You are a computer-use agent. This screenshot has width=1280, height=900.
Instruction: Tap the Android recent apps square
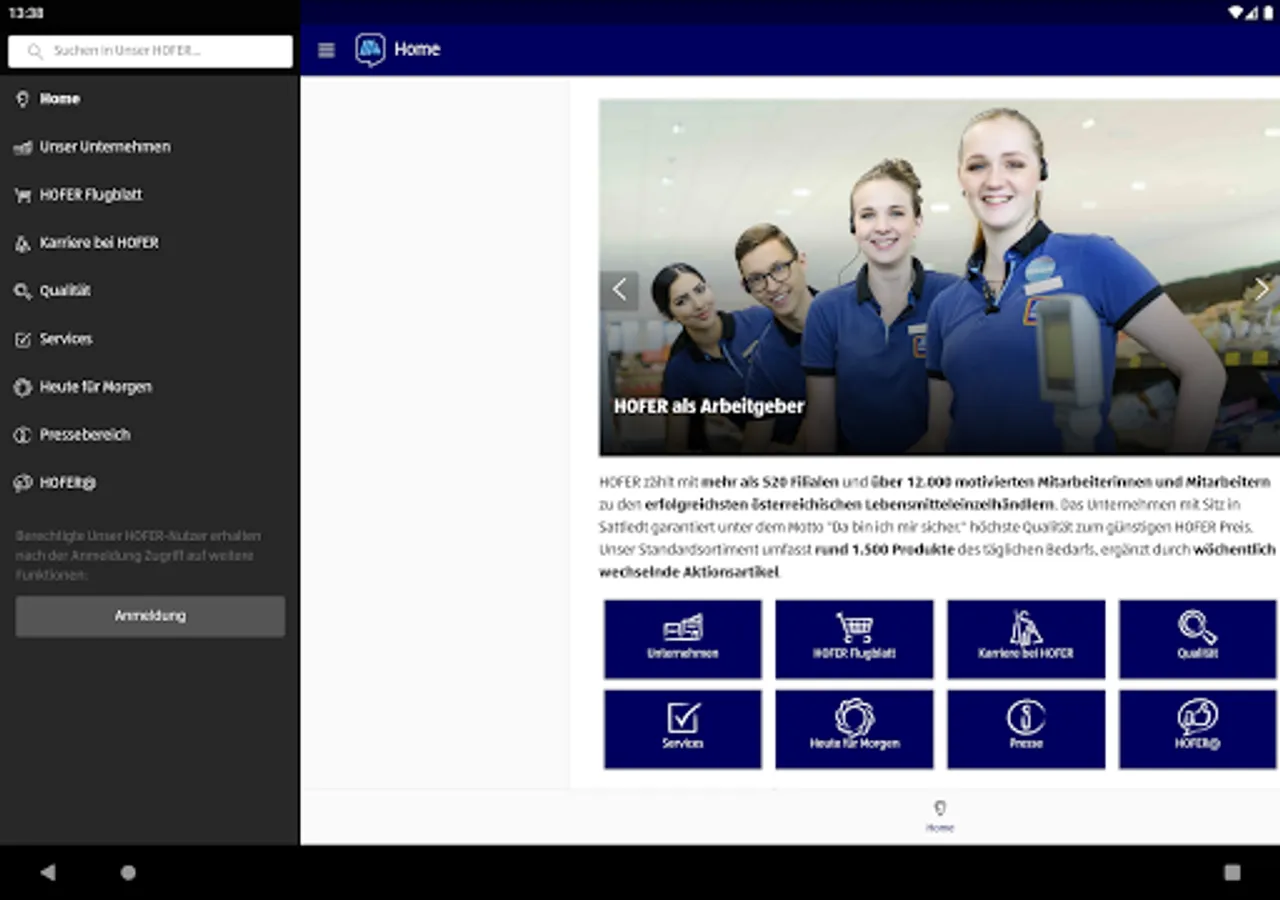point(1232,872)
